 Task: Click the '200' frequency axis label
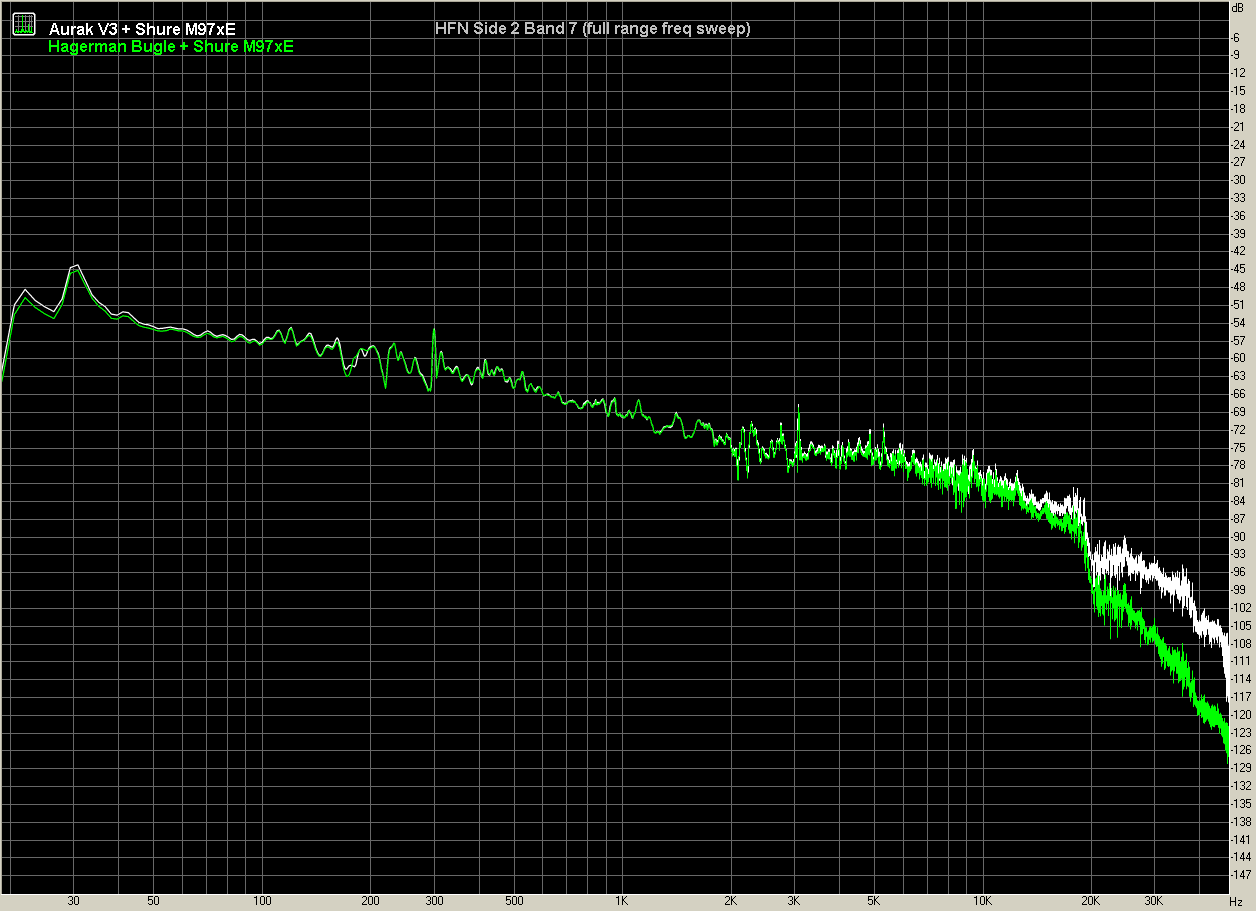click(x=371, y=902)
